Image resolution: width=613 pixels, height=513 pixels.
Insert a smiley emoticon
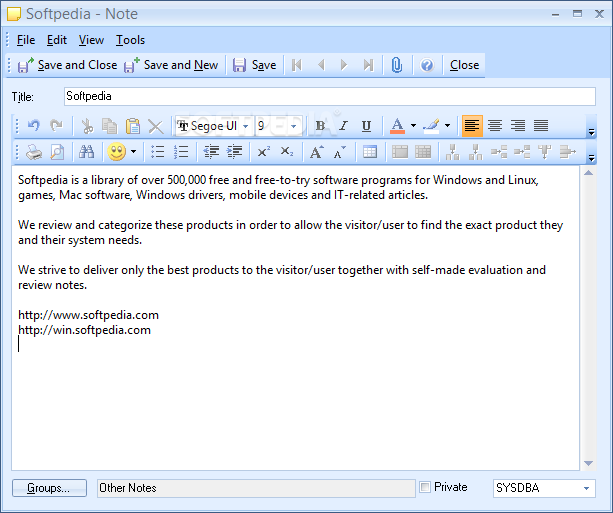pos(117,152)
